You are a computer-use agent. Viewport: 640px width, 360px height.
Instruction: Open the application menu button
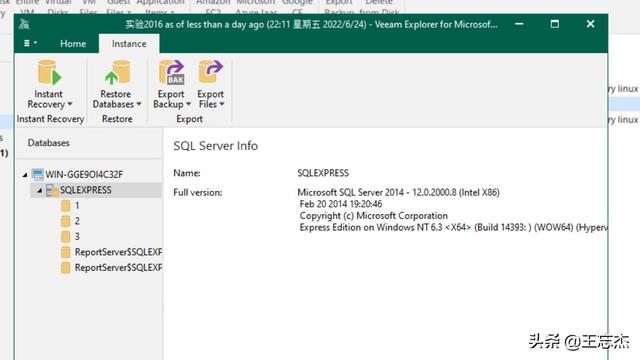pyautogui.click(x=30, y=43)
